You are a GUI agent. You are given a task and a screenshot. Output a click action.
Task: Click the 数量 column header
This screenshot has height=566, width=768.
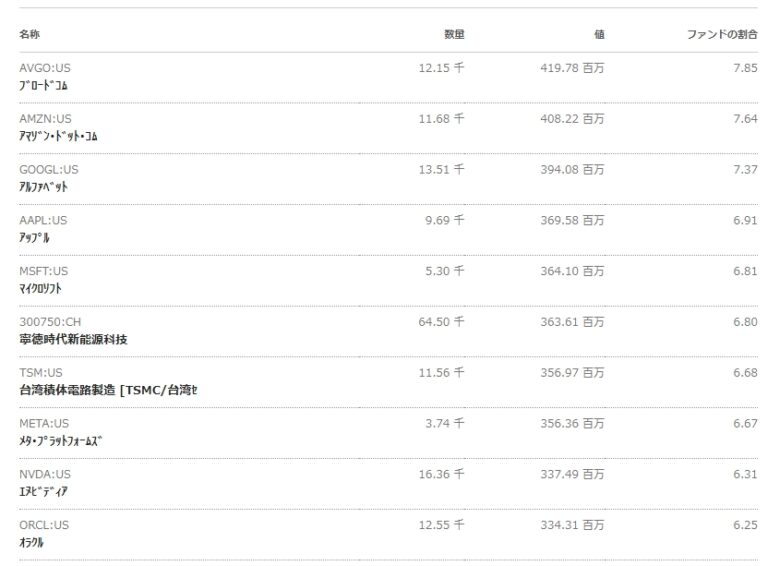pyautogui.click(x=454, y=35)
